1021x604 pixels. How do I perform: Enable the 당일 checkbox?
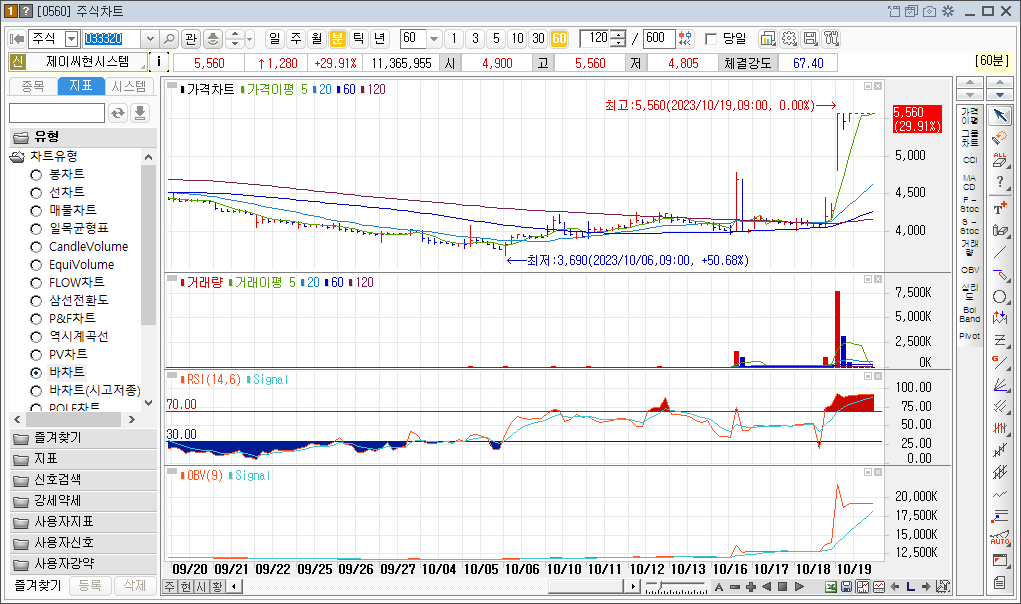711,39
